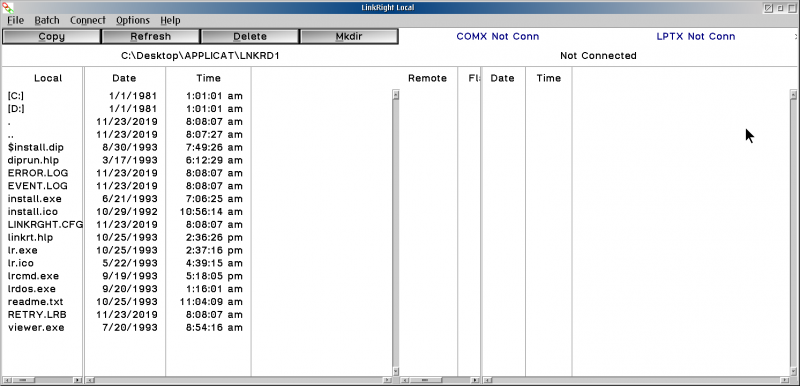This screenshot has height=386, width=800.
Task: Click the local list scroll down arrow
Action: pyautogui.click(x=395, y=371)
